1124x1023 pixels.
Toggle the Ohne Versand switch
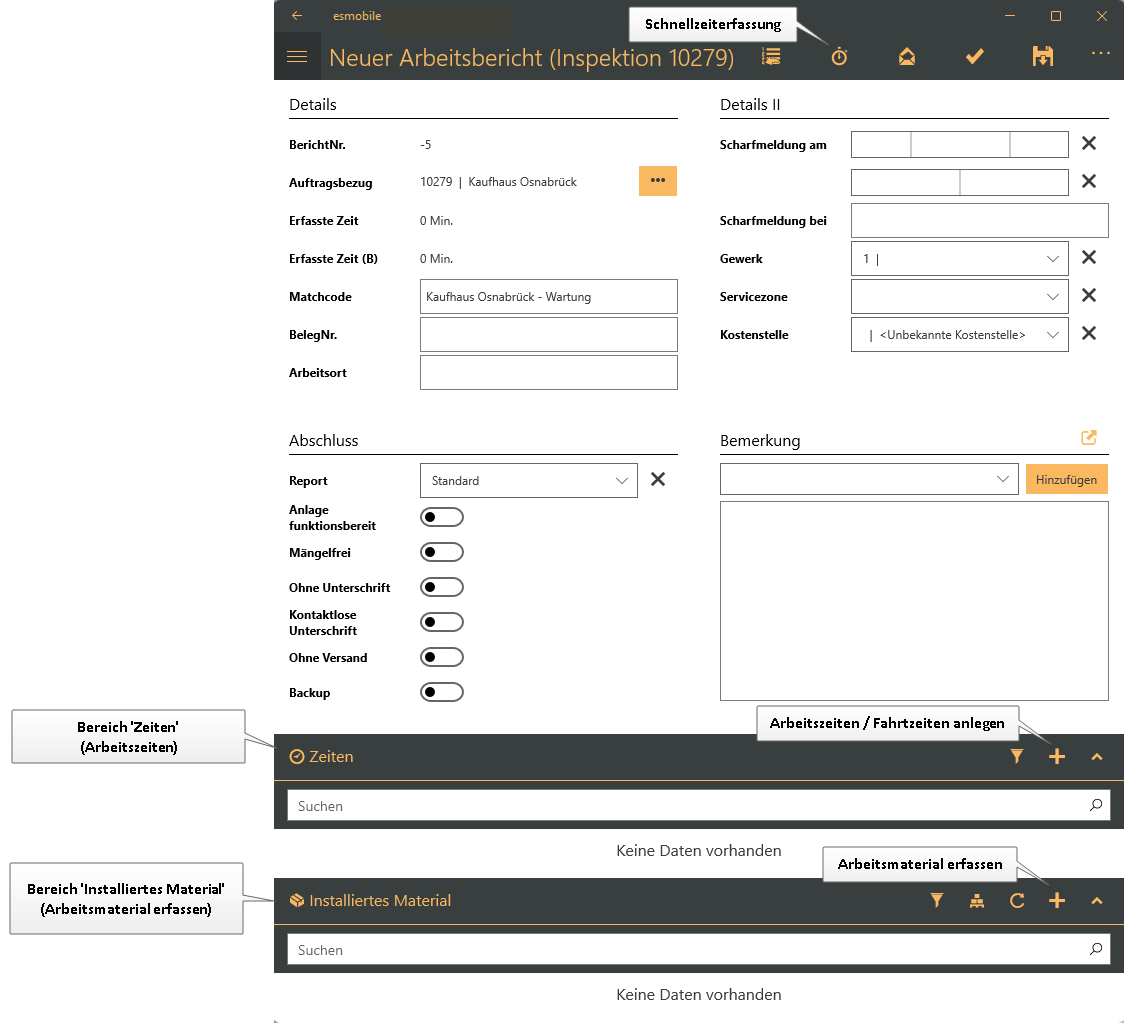[x=442, y=657]
